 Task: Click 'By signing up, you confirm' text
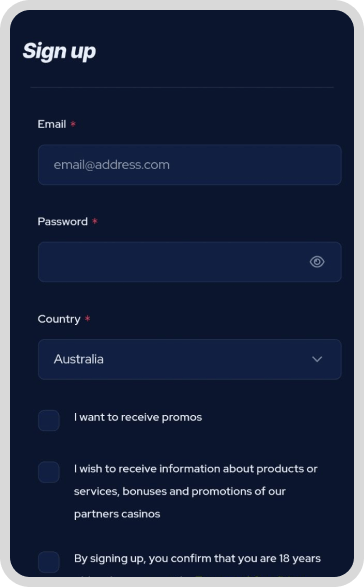143,559
